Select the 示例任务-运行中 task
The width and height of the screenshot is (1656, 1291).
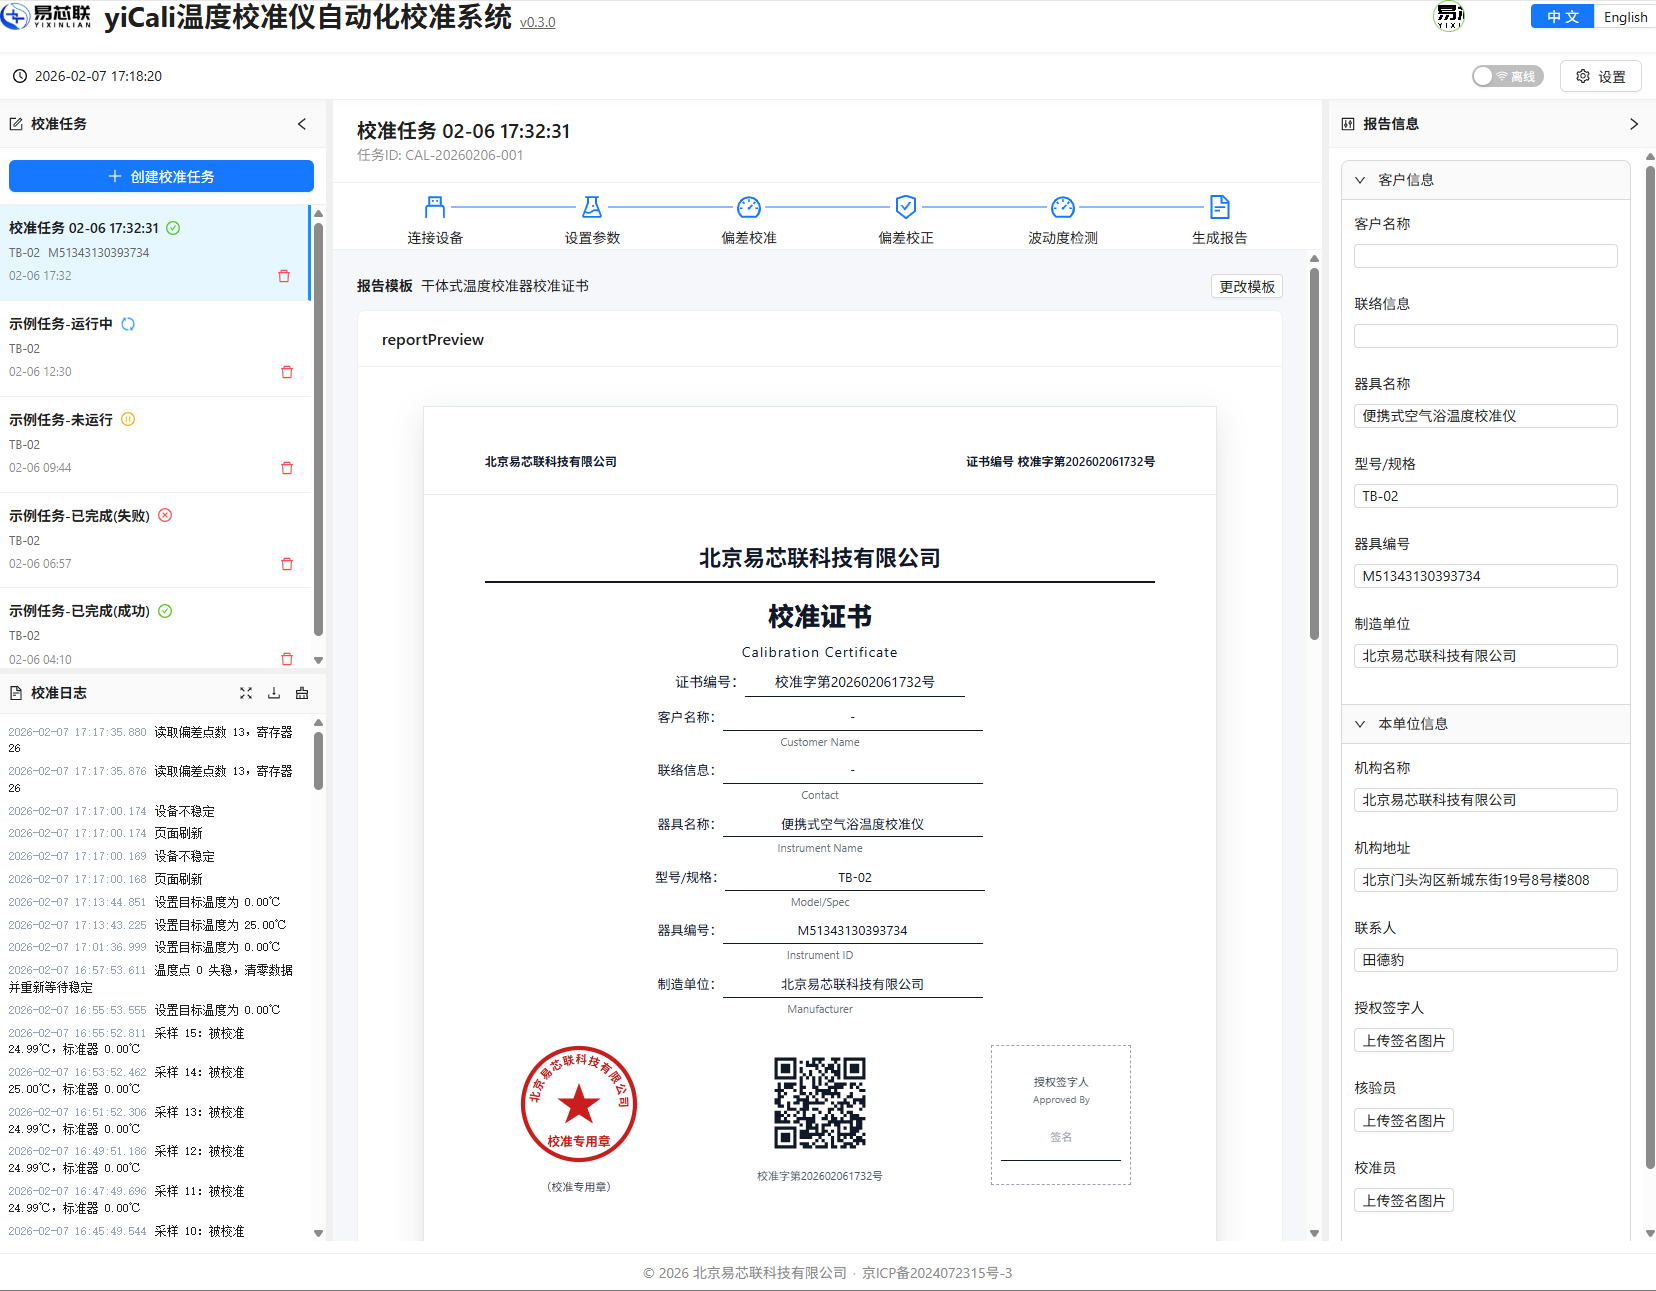[155, 348]
